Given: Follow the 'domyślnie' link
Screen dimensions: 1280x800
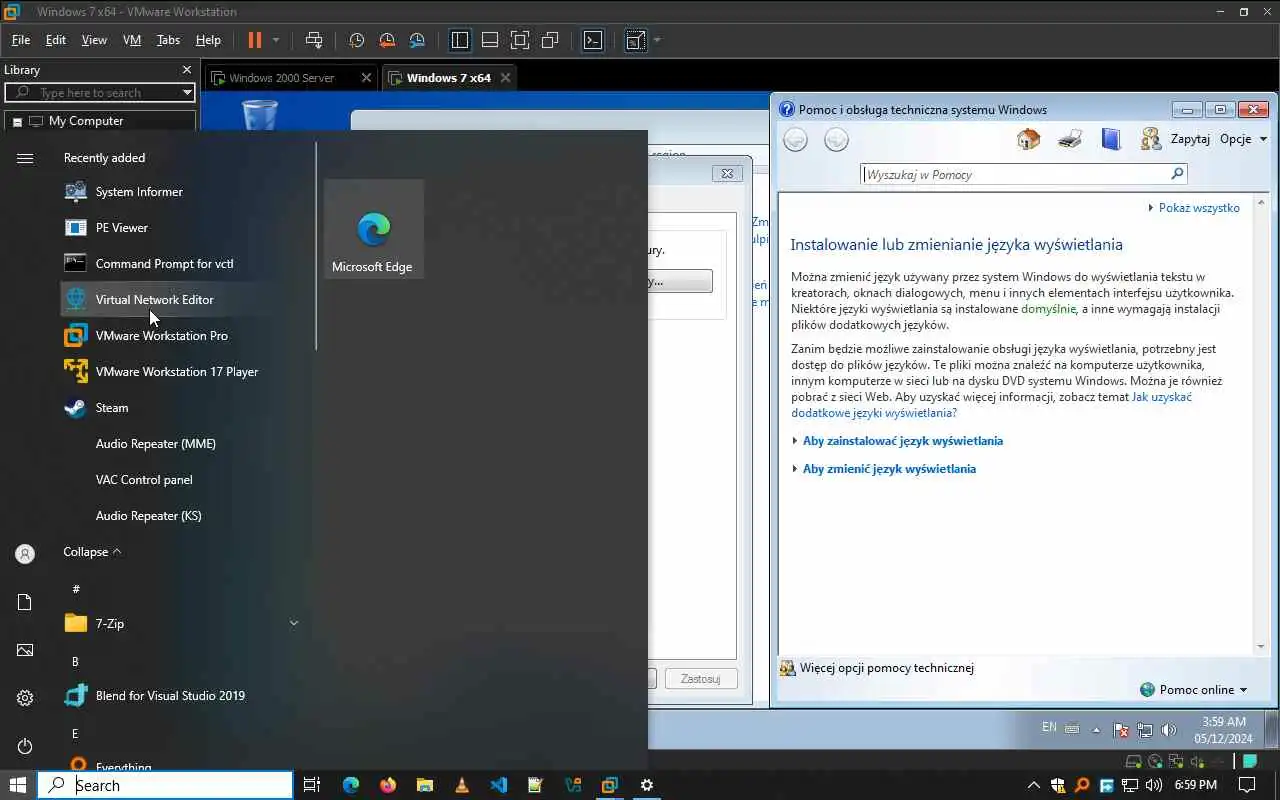Looking at the screenshot, I should (x=1048, y=309).
